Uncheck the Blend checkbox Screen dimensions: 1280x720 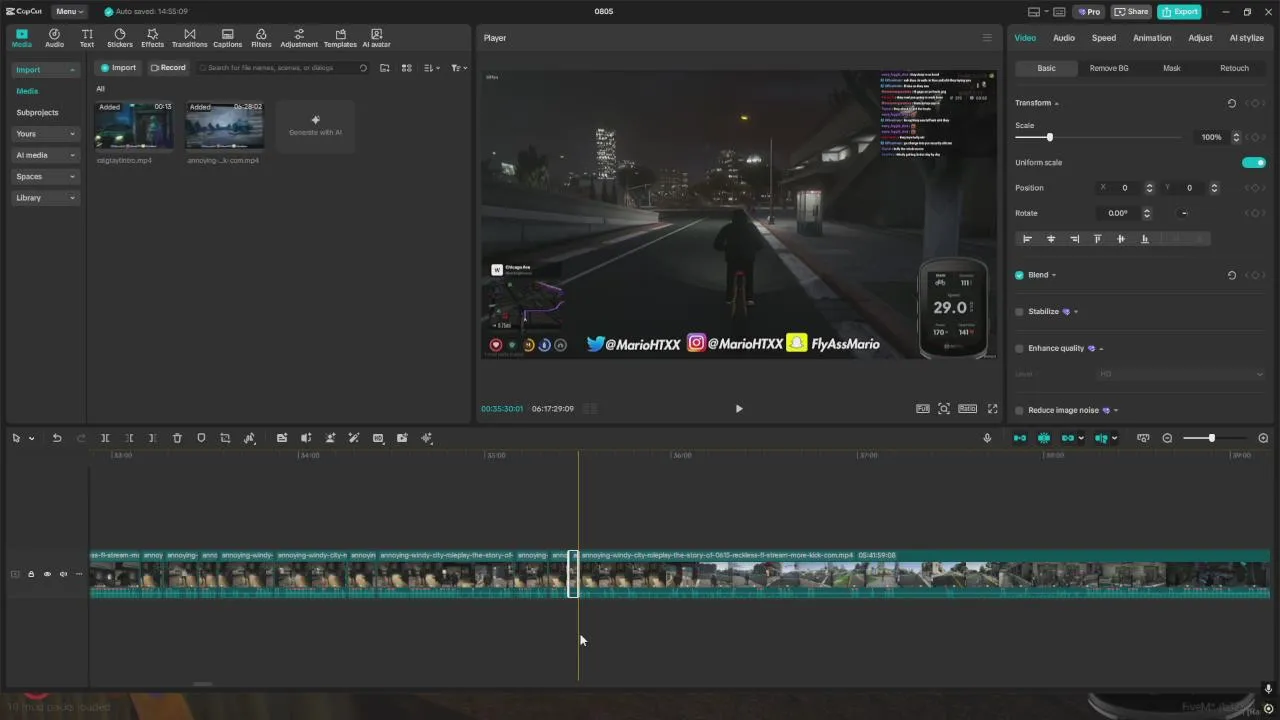click(1019, 275)
